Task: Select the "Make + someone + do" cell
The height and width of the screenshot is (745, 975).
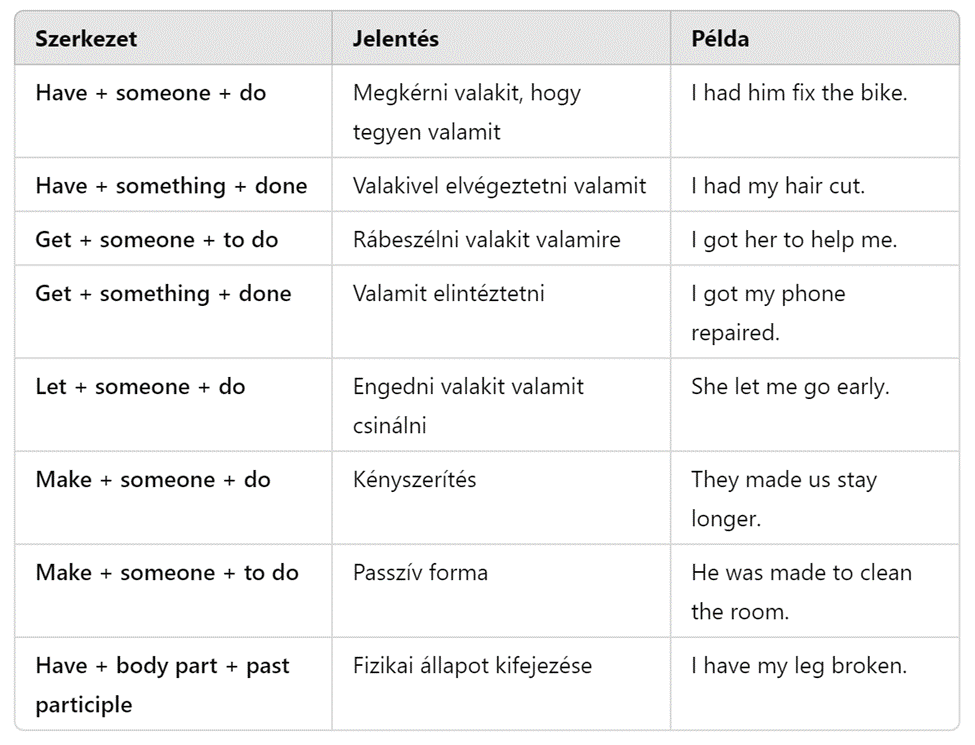Action: coord(153,480)
